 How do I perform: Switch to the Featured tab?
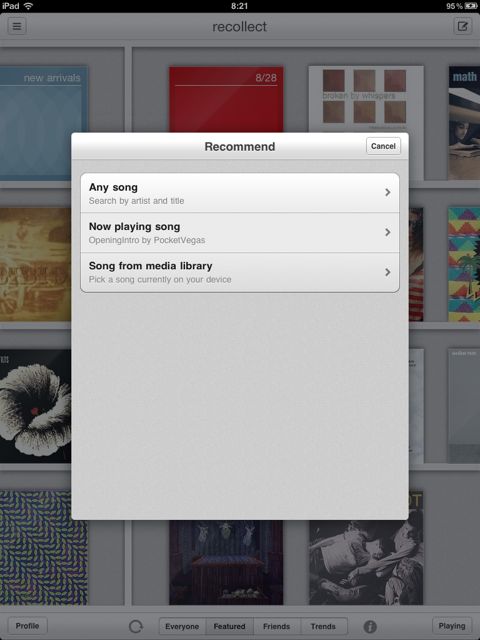[x=229, y=626]
